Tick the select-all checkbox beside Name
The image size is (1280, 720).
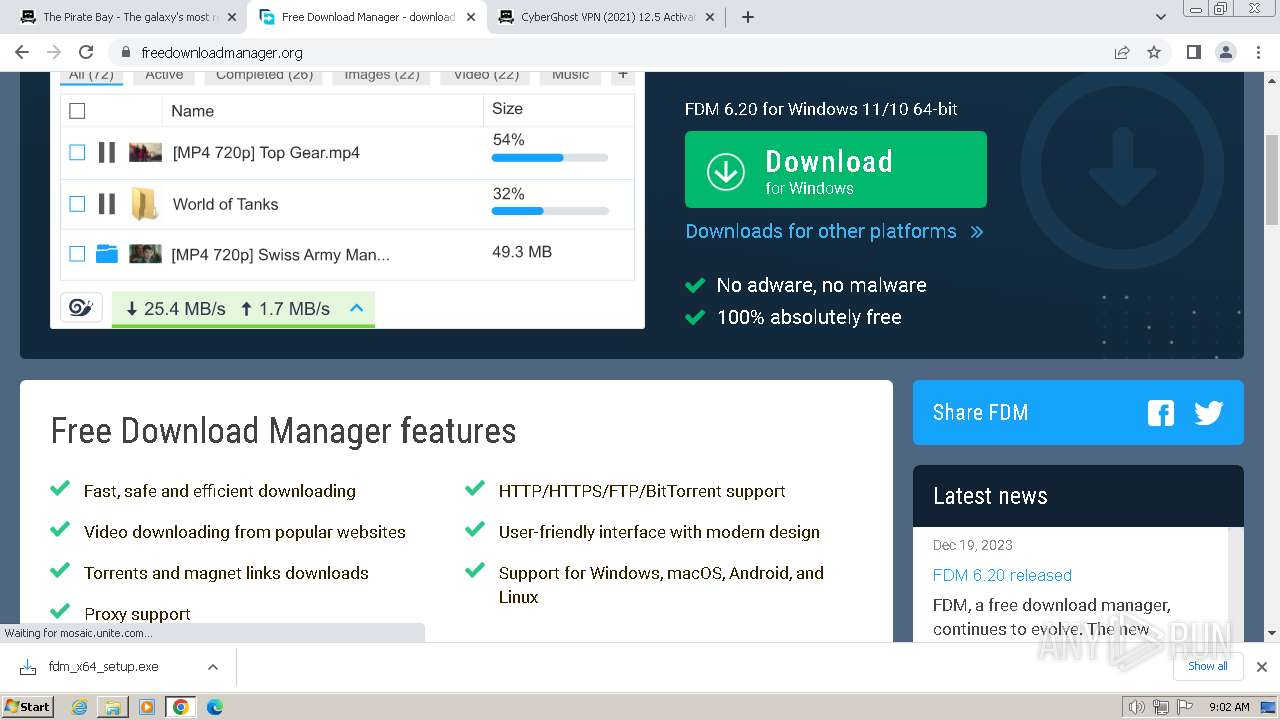(x=77, y=111)
